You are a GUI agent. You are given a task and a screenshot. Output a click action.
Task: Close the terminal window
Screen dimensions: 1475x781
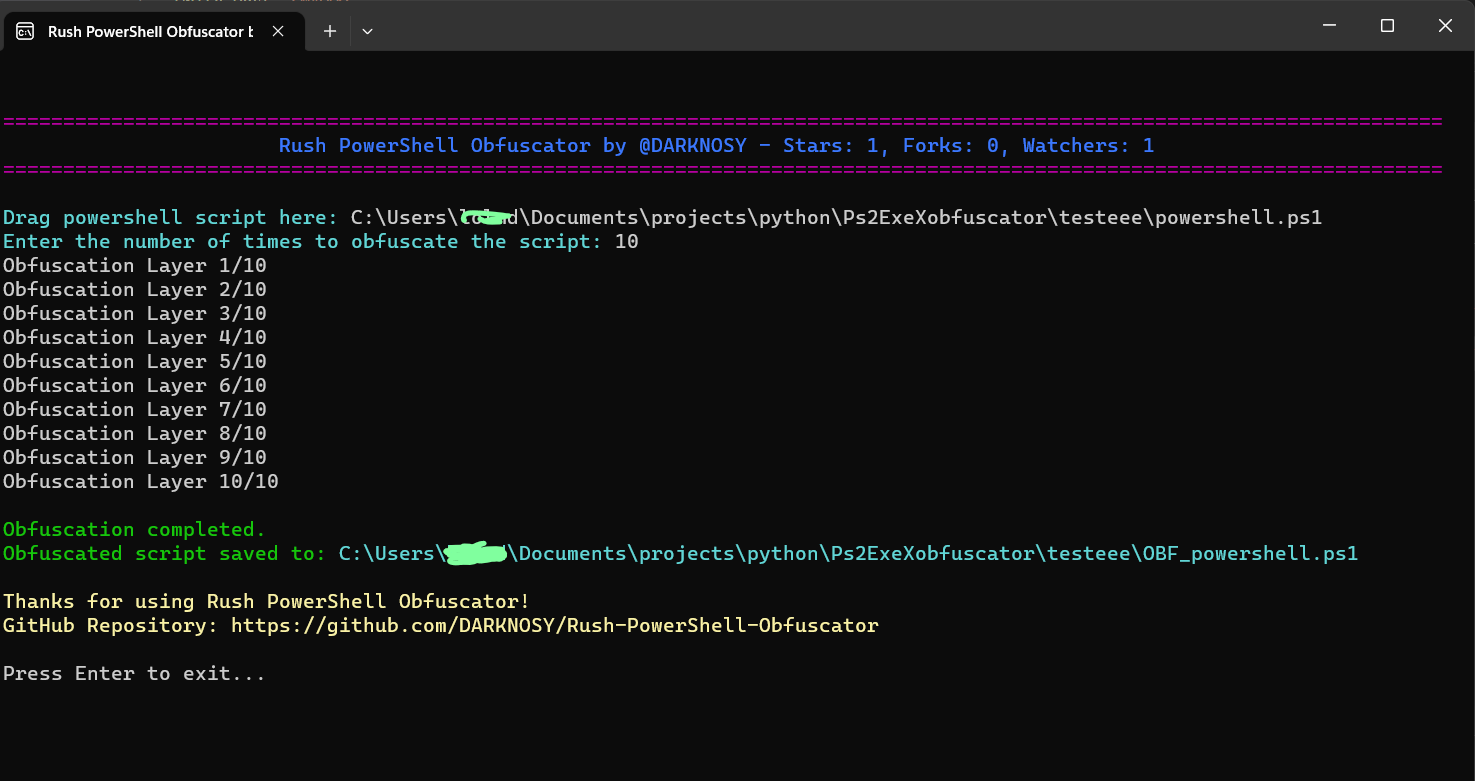1445,26
